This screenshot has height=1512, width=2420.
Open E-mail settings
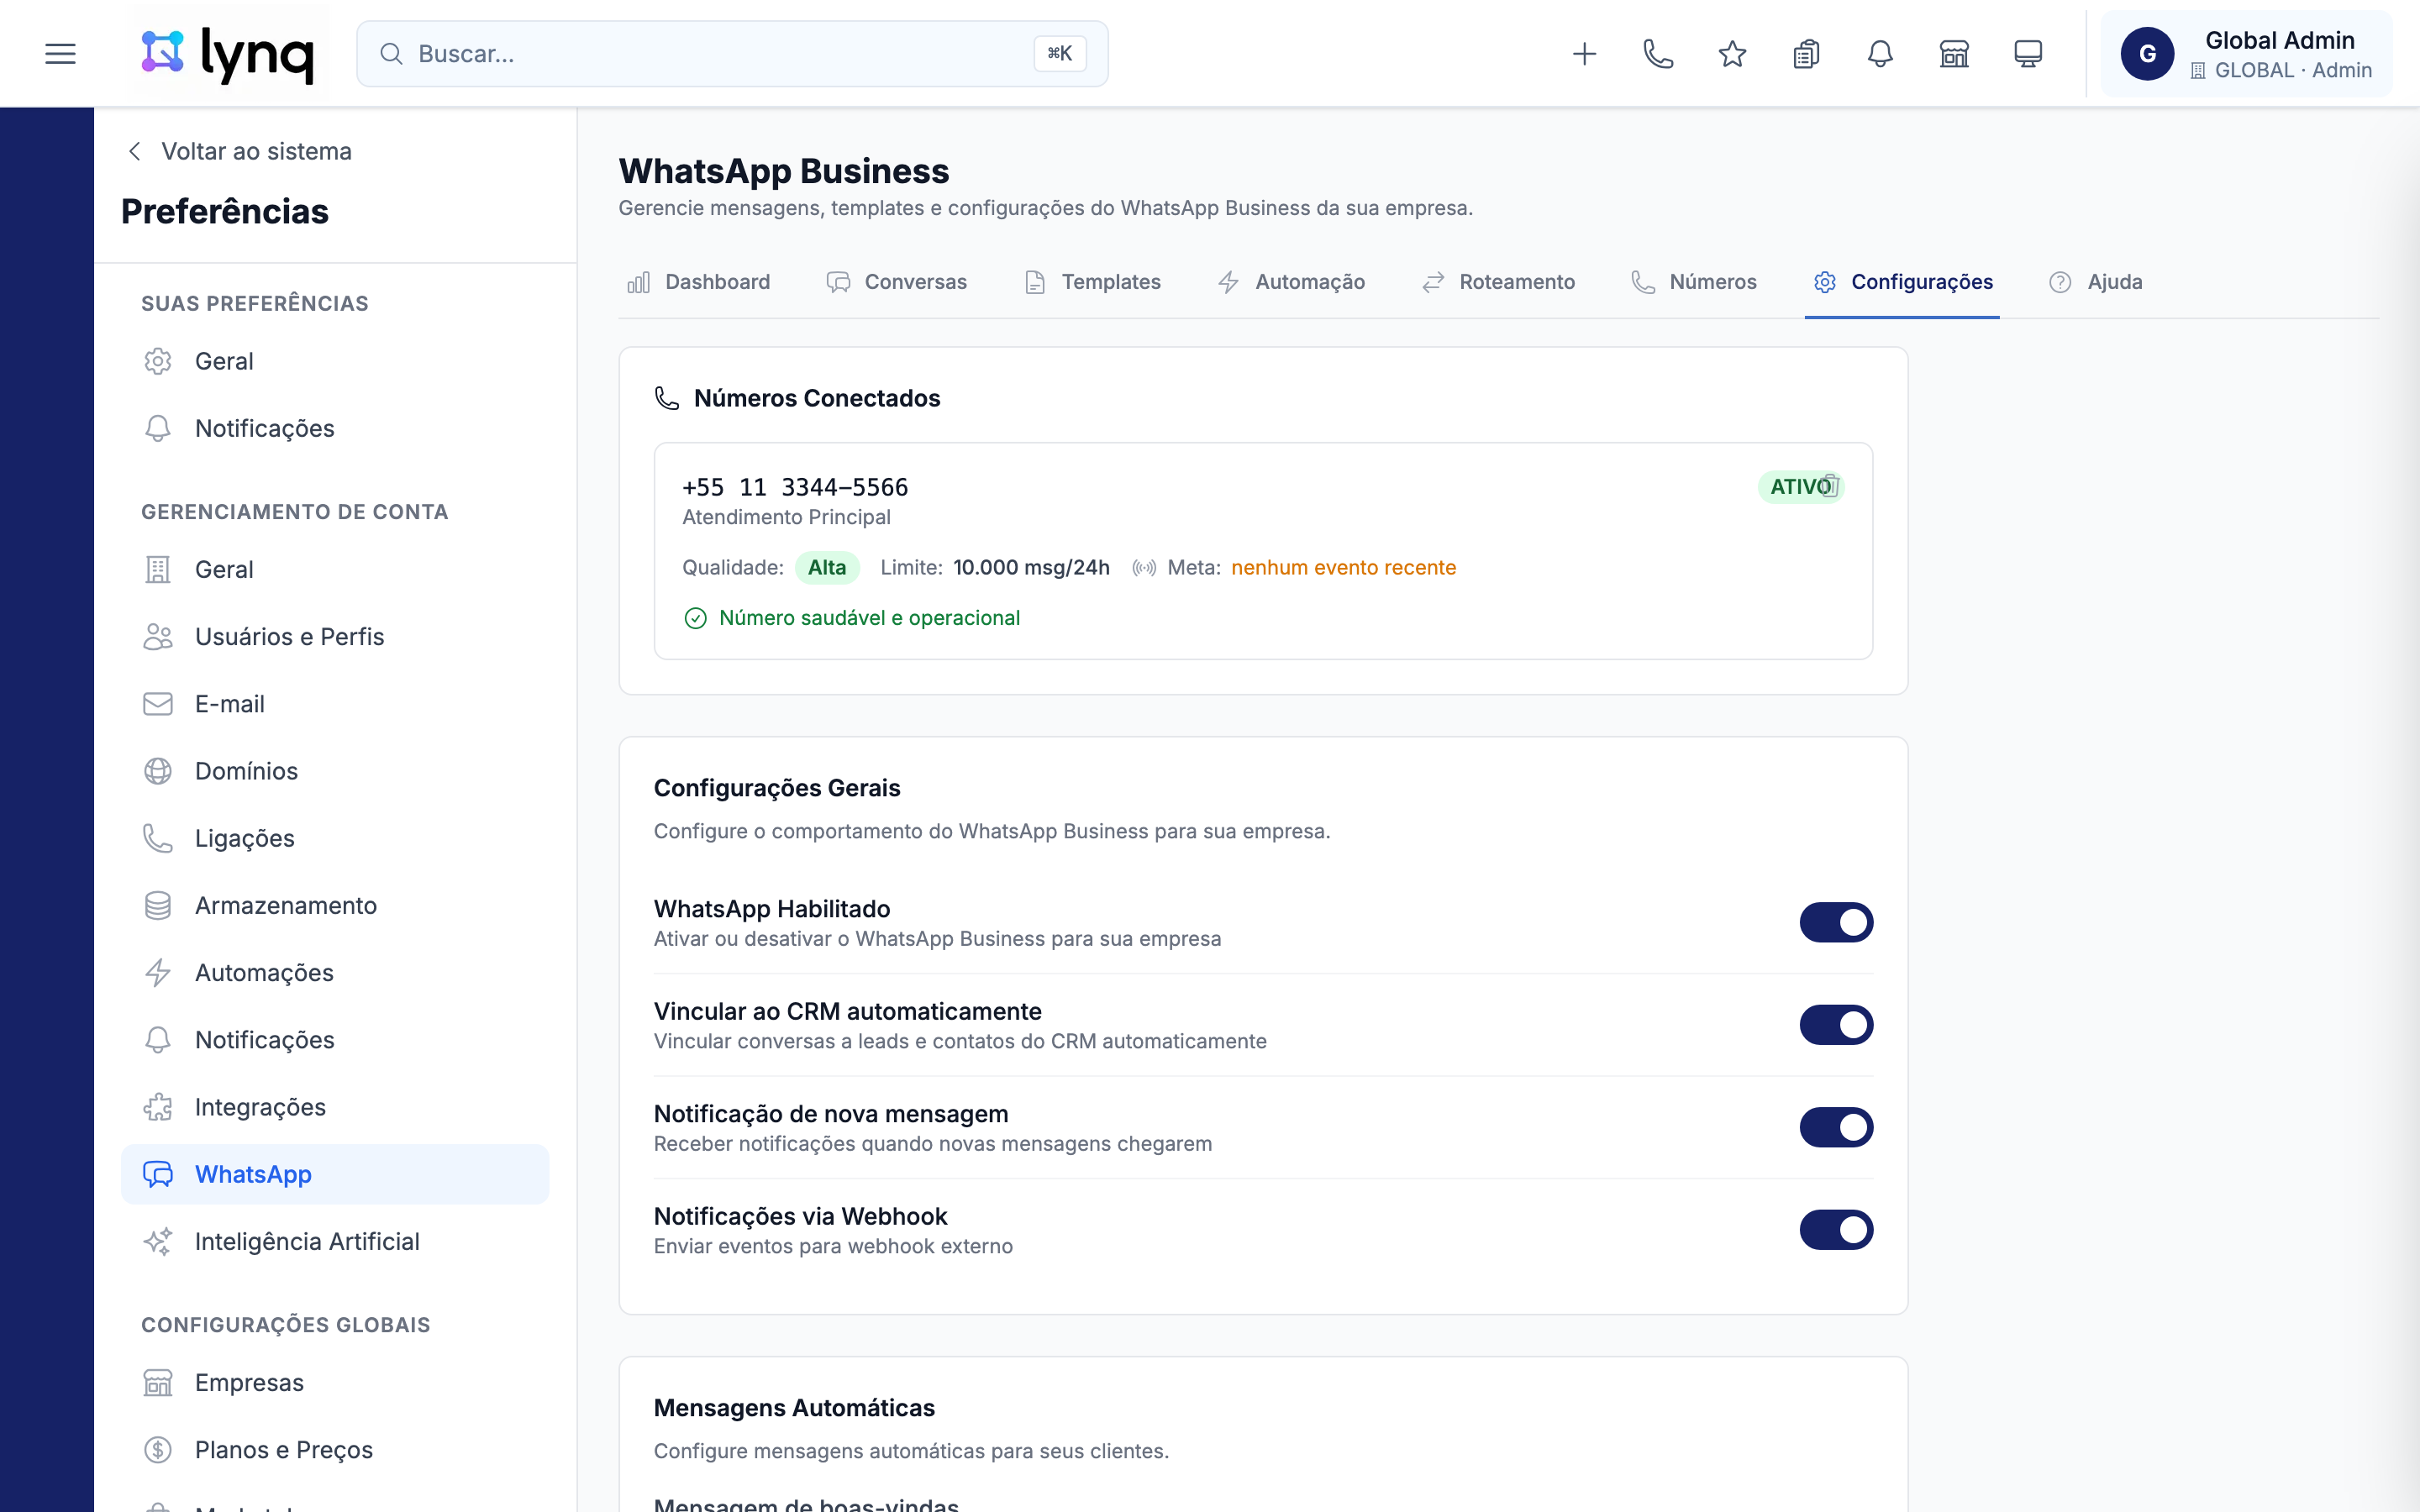pos(335,704)
